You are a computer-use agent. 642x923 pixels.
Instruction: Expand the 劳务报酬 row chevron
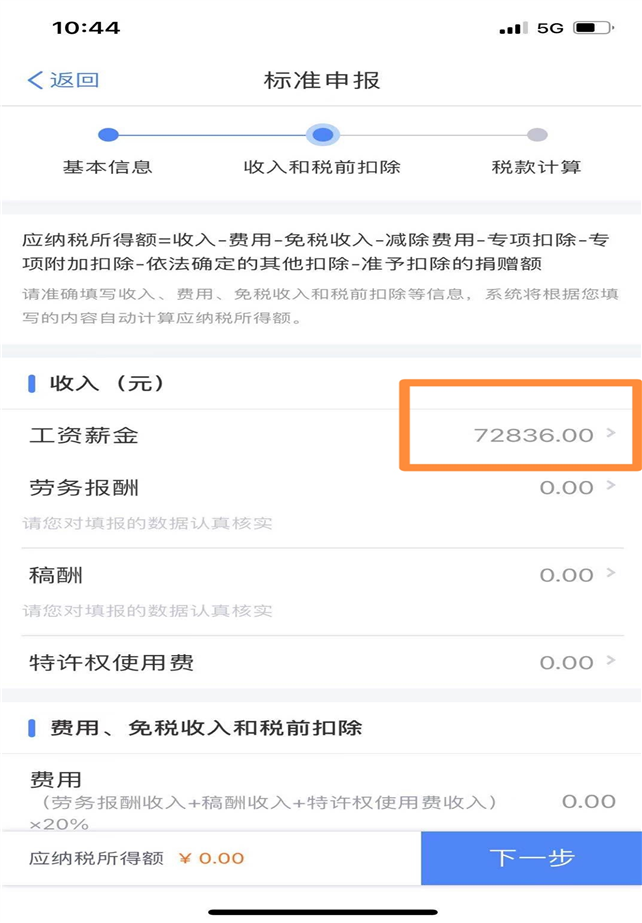point(611,486)
